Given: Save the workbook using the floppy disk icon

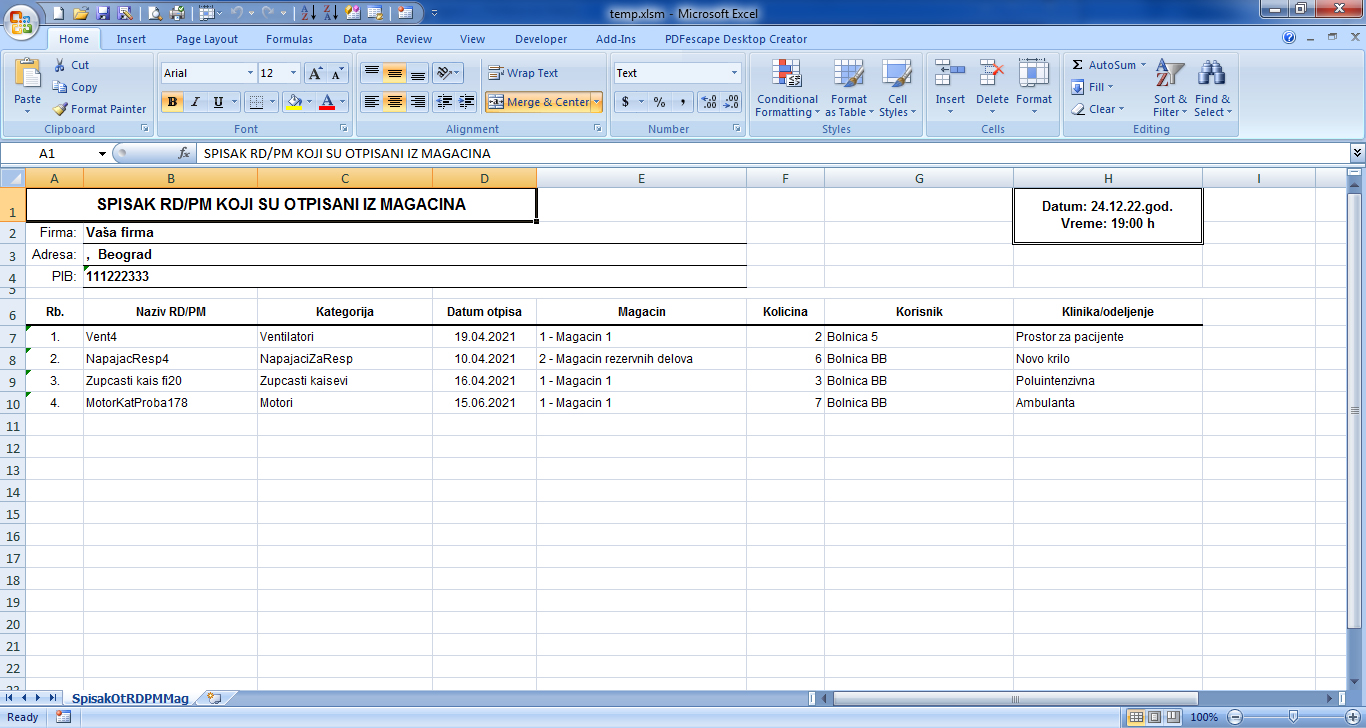Looking at the screenshot, I should pyautogui.click(x=103, y=13).
